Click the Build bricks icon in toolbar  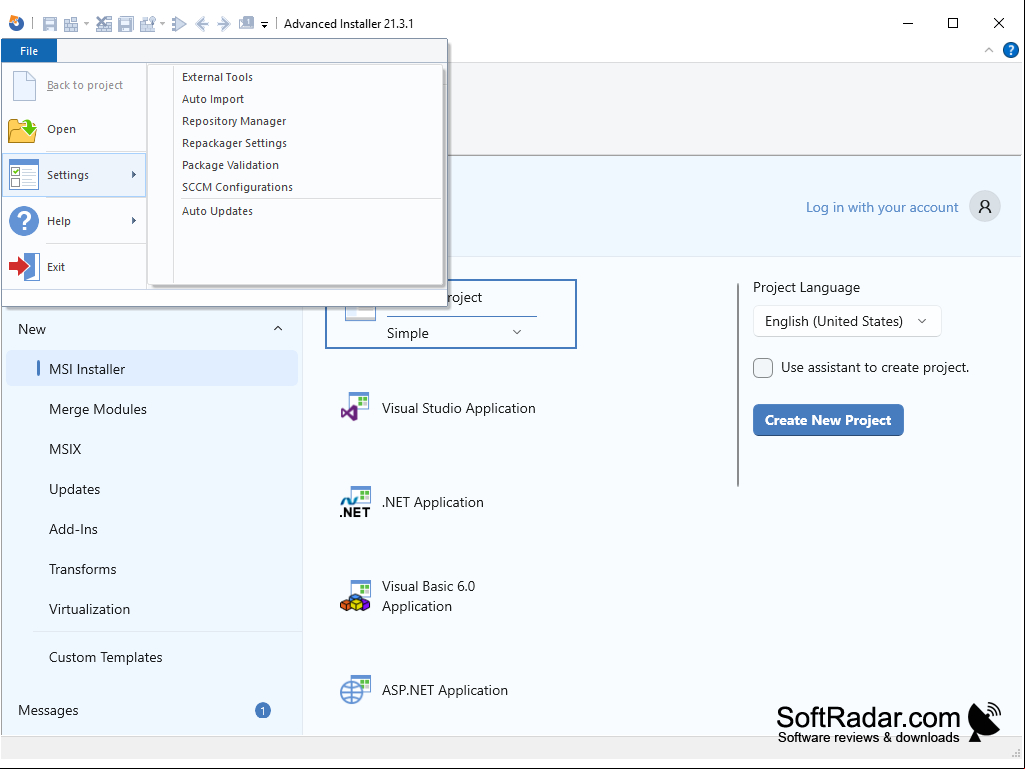[71, 24]
